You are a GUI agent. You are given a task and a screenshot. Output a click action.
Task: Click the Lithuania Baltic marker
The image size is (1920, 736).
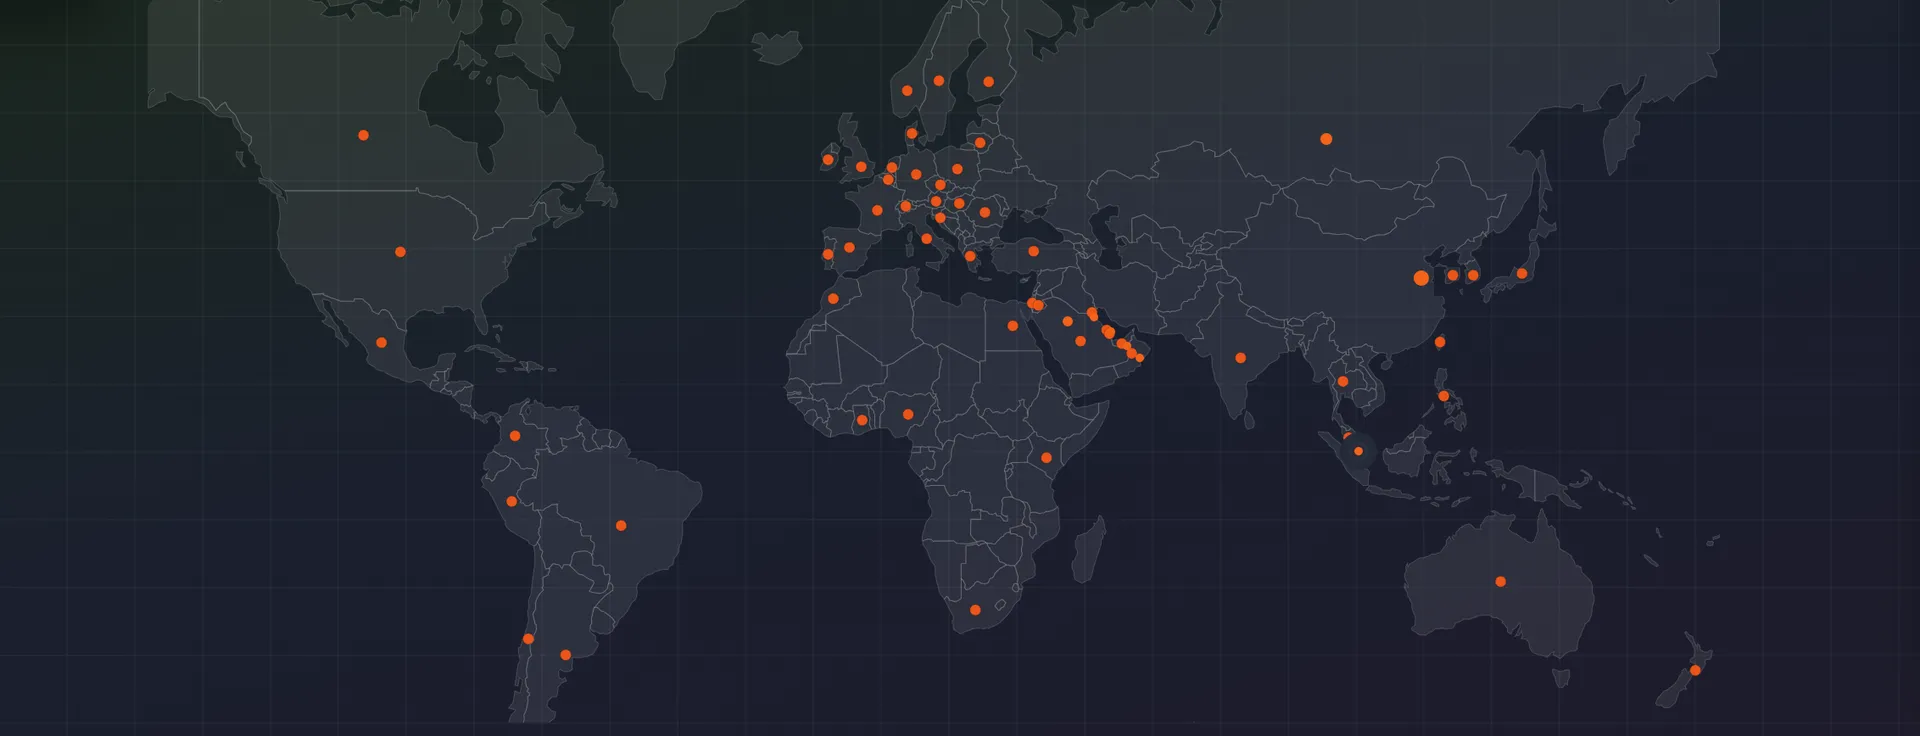coord(980,143)
